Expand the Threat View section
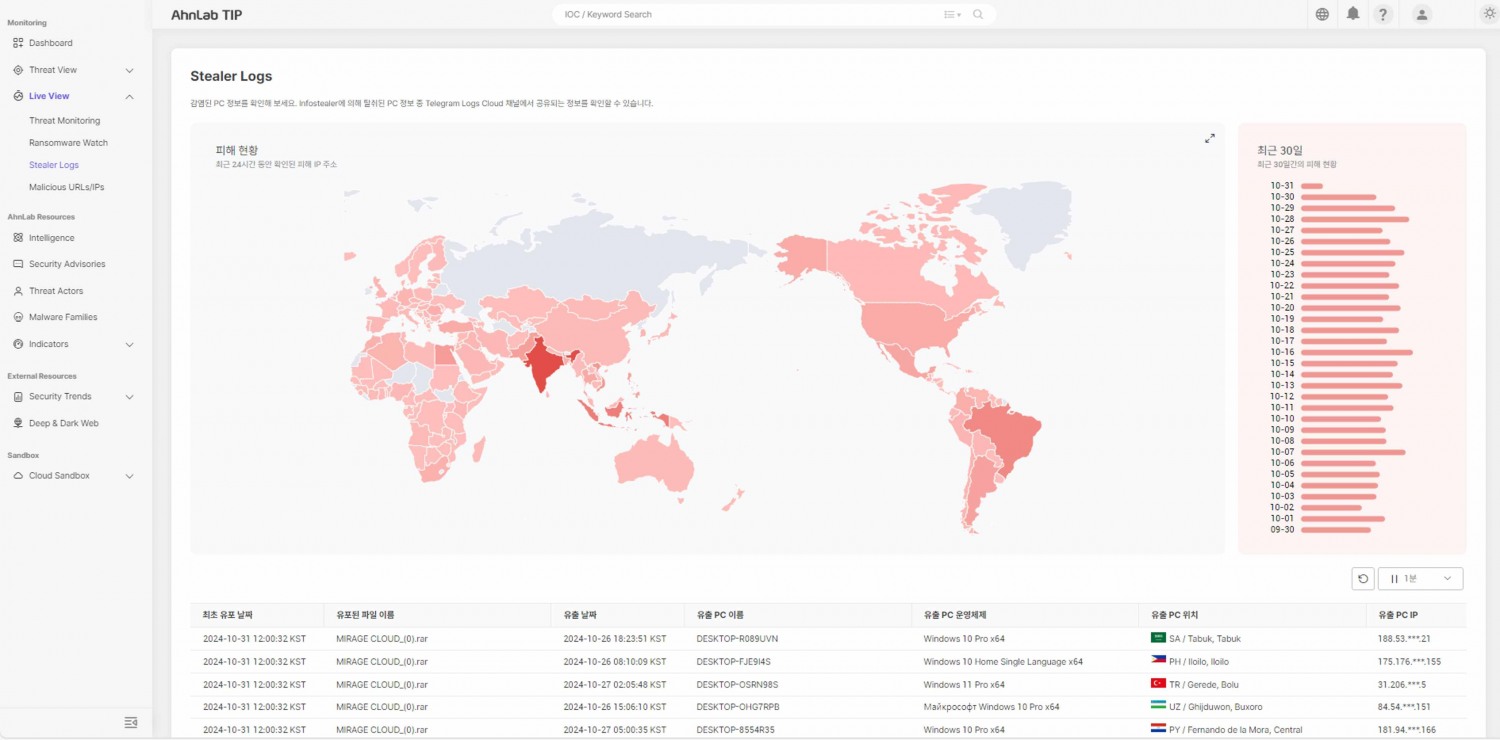The width and height of the screenshot is (1500, 740). click(x=129, y=70)
